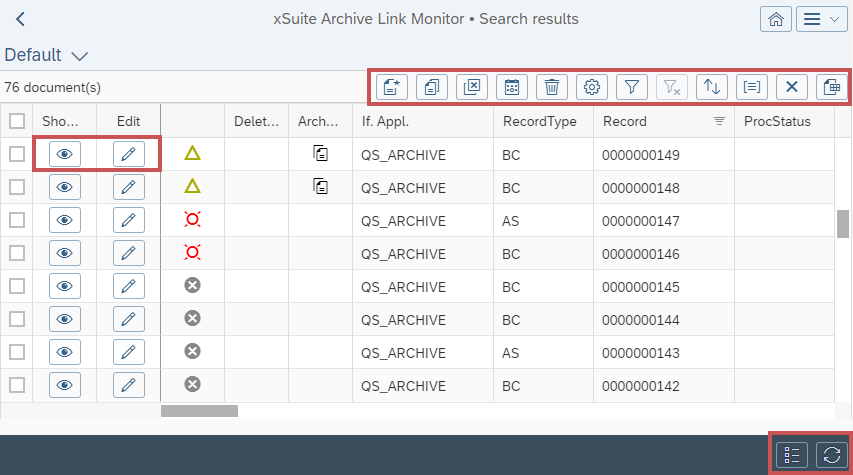Edit record 0000000146 with pencil button
The image size is (853, 475).
point(129,253)
